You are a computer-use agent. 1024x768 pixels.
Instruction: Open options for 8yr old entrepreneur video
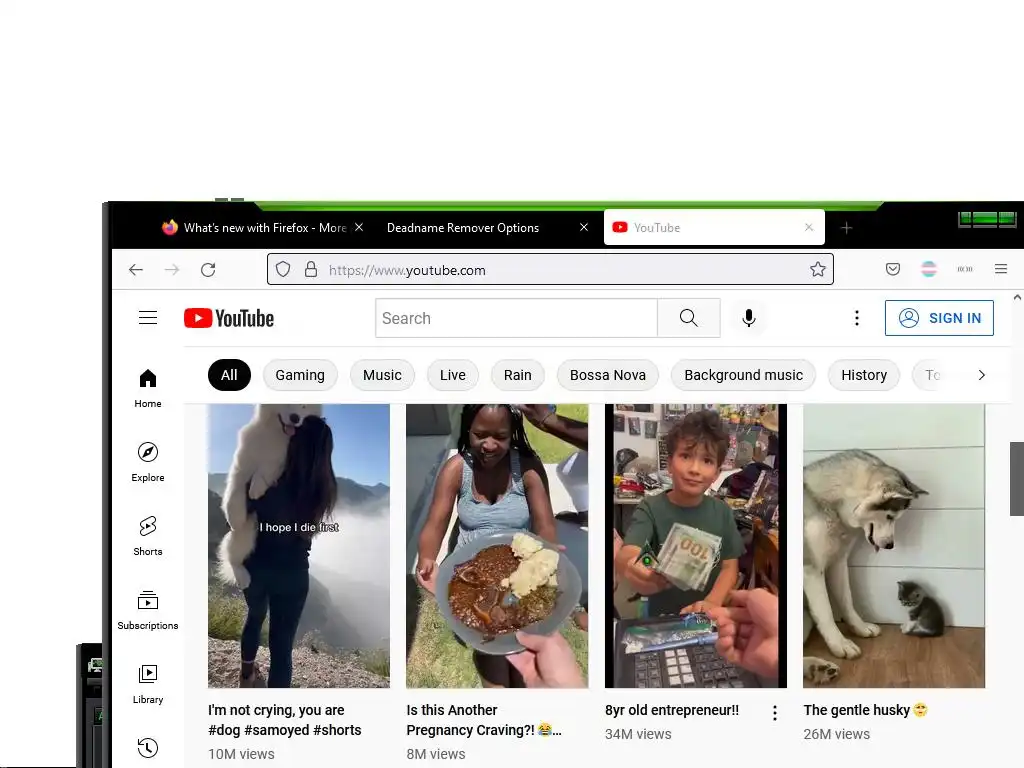point(775,713)
